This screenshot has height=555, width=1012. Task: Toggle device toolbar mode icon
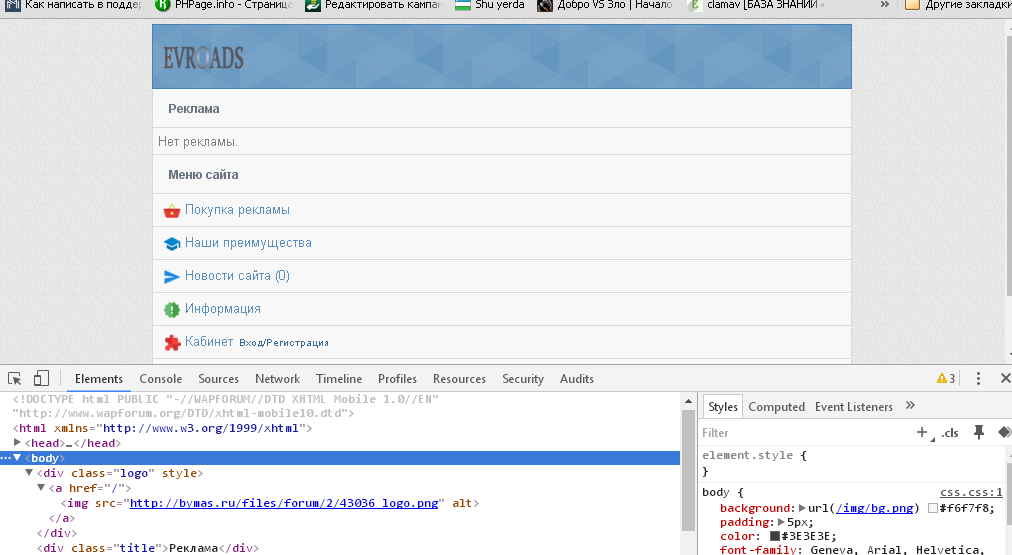click(41, 379)
